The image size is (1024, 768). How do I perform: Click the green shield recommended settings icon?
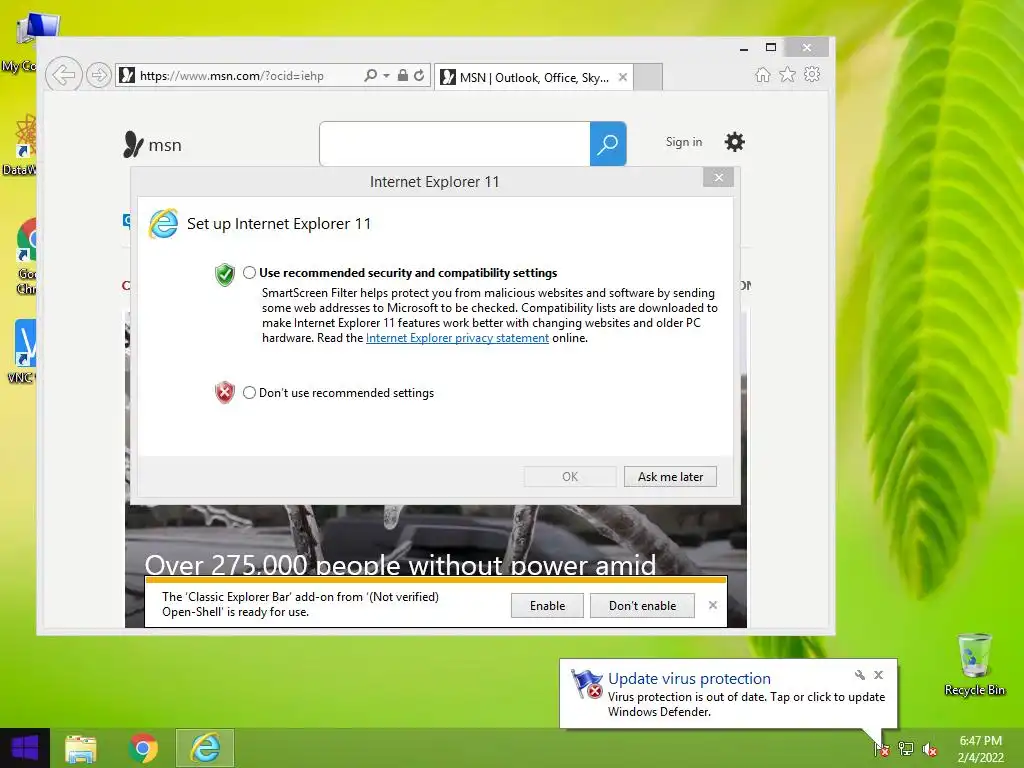click(225, 274)
